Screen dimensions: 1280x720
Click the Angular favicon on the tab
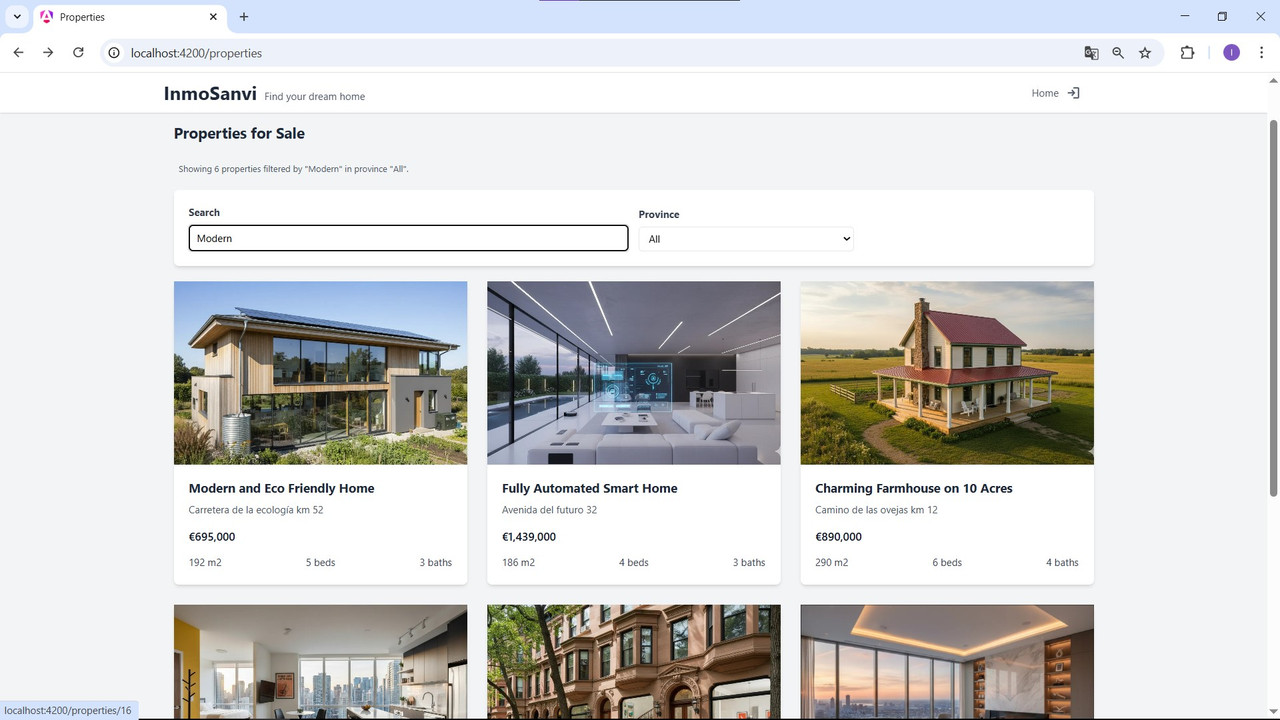(46, 17)
